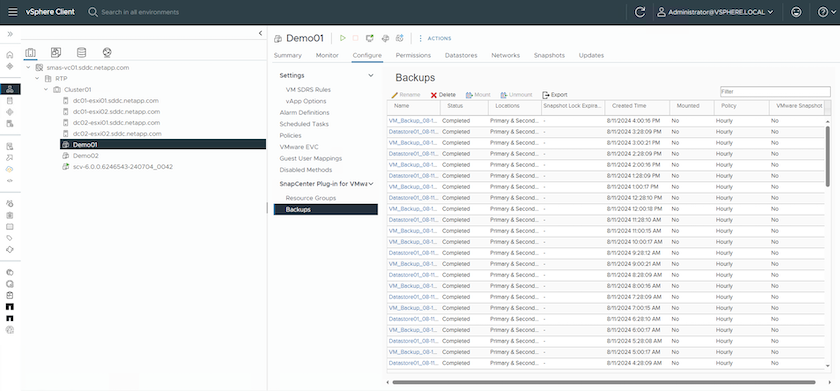The width and height of the screenshot is (840, 391).
Task: Expand the left navigation rail
Action: (10, 34)
